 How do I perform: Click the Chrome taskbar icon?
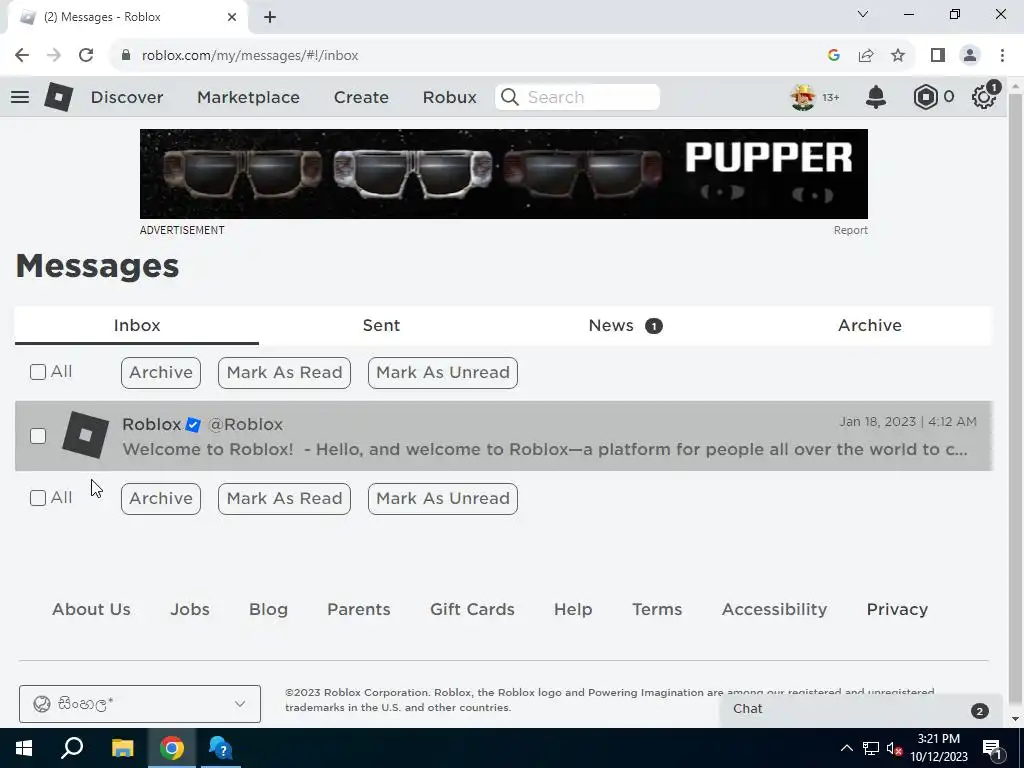point(172,748)
